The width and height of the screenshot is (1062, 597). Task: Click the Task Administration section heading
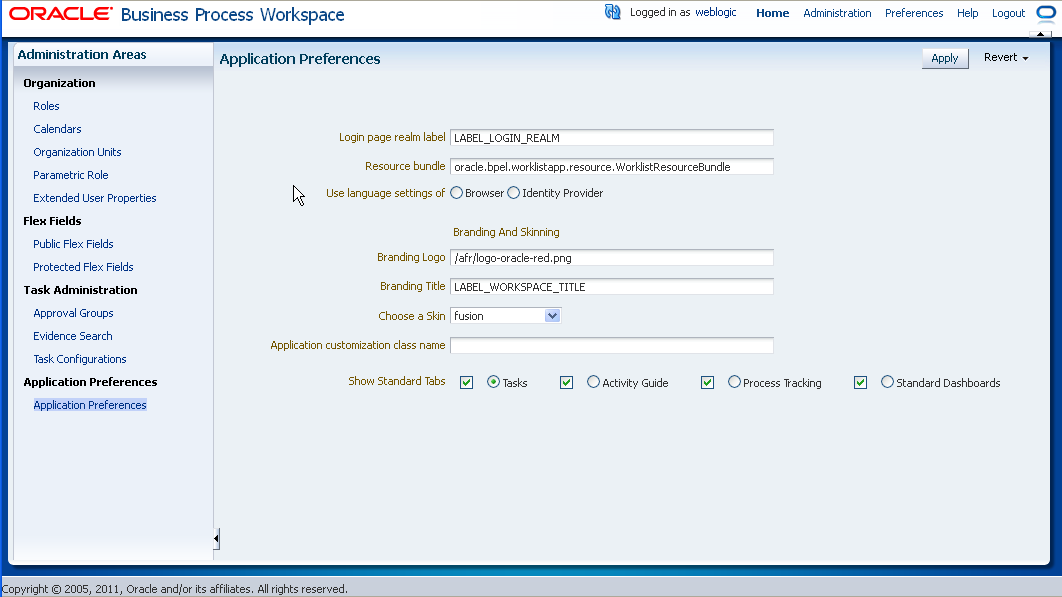coord(81,291)
